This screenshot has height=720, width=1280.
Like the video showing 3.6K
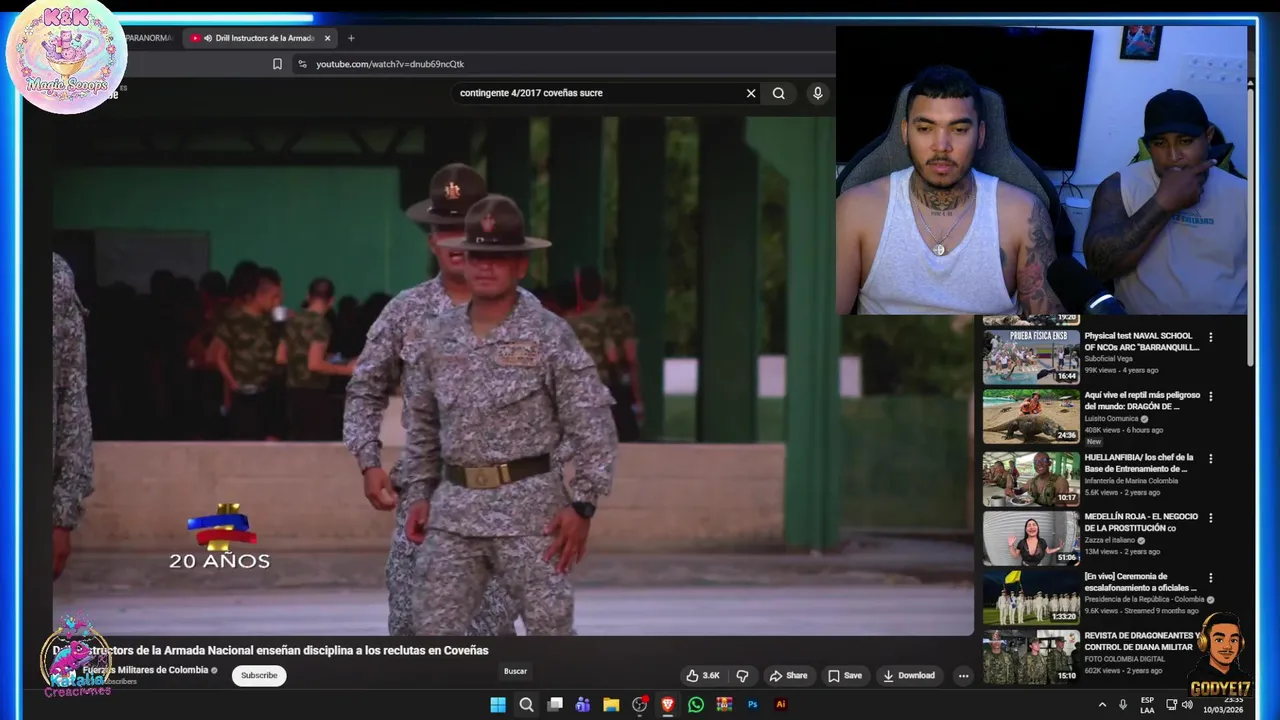click(x=703, y=676)
